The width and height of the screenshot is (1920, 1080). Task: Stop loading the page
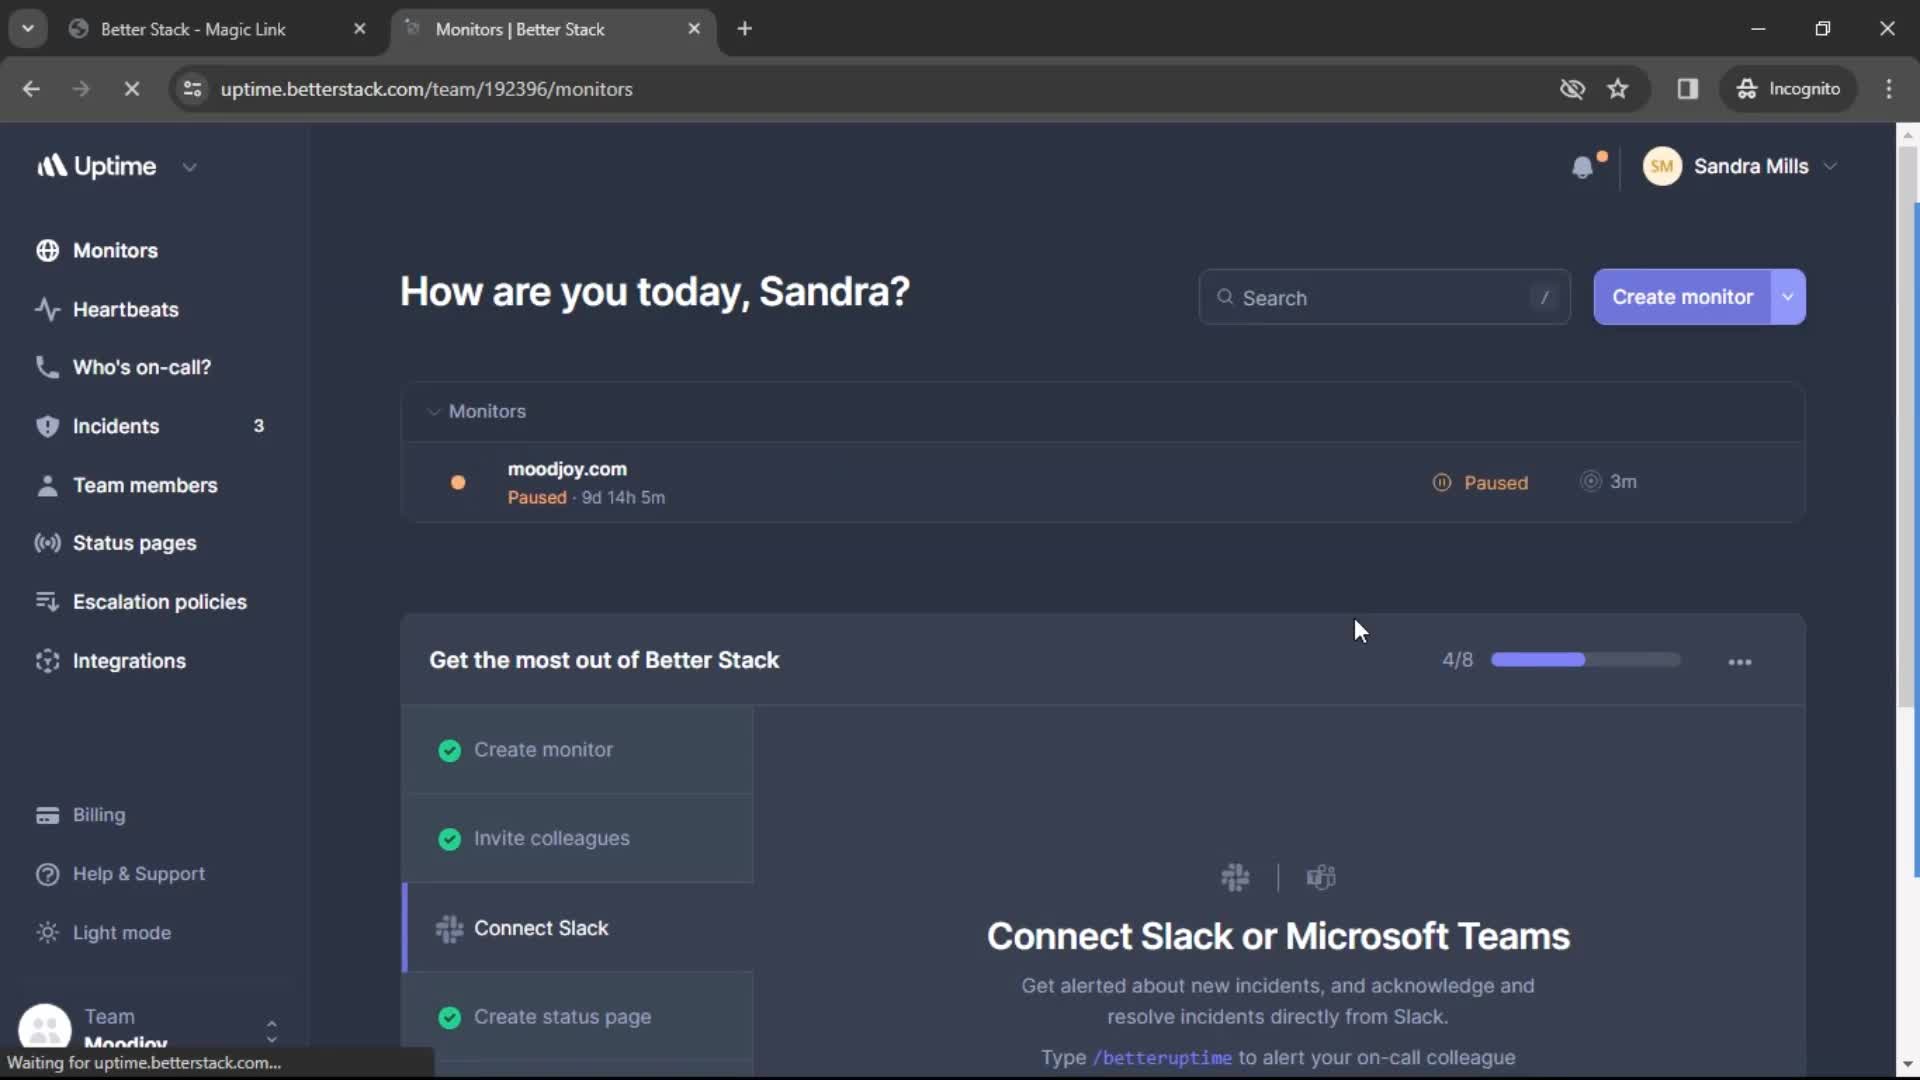pos(131,89)
